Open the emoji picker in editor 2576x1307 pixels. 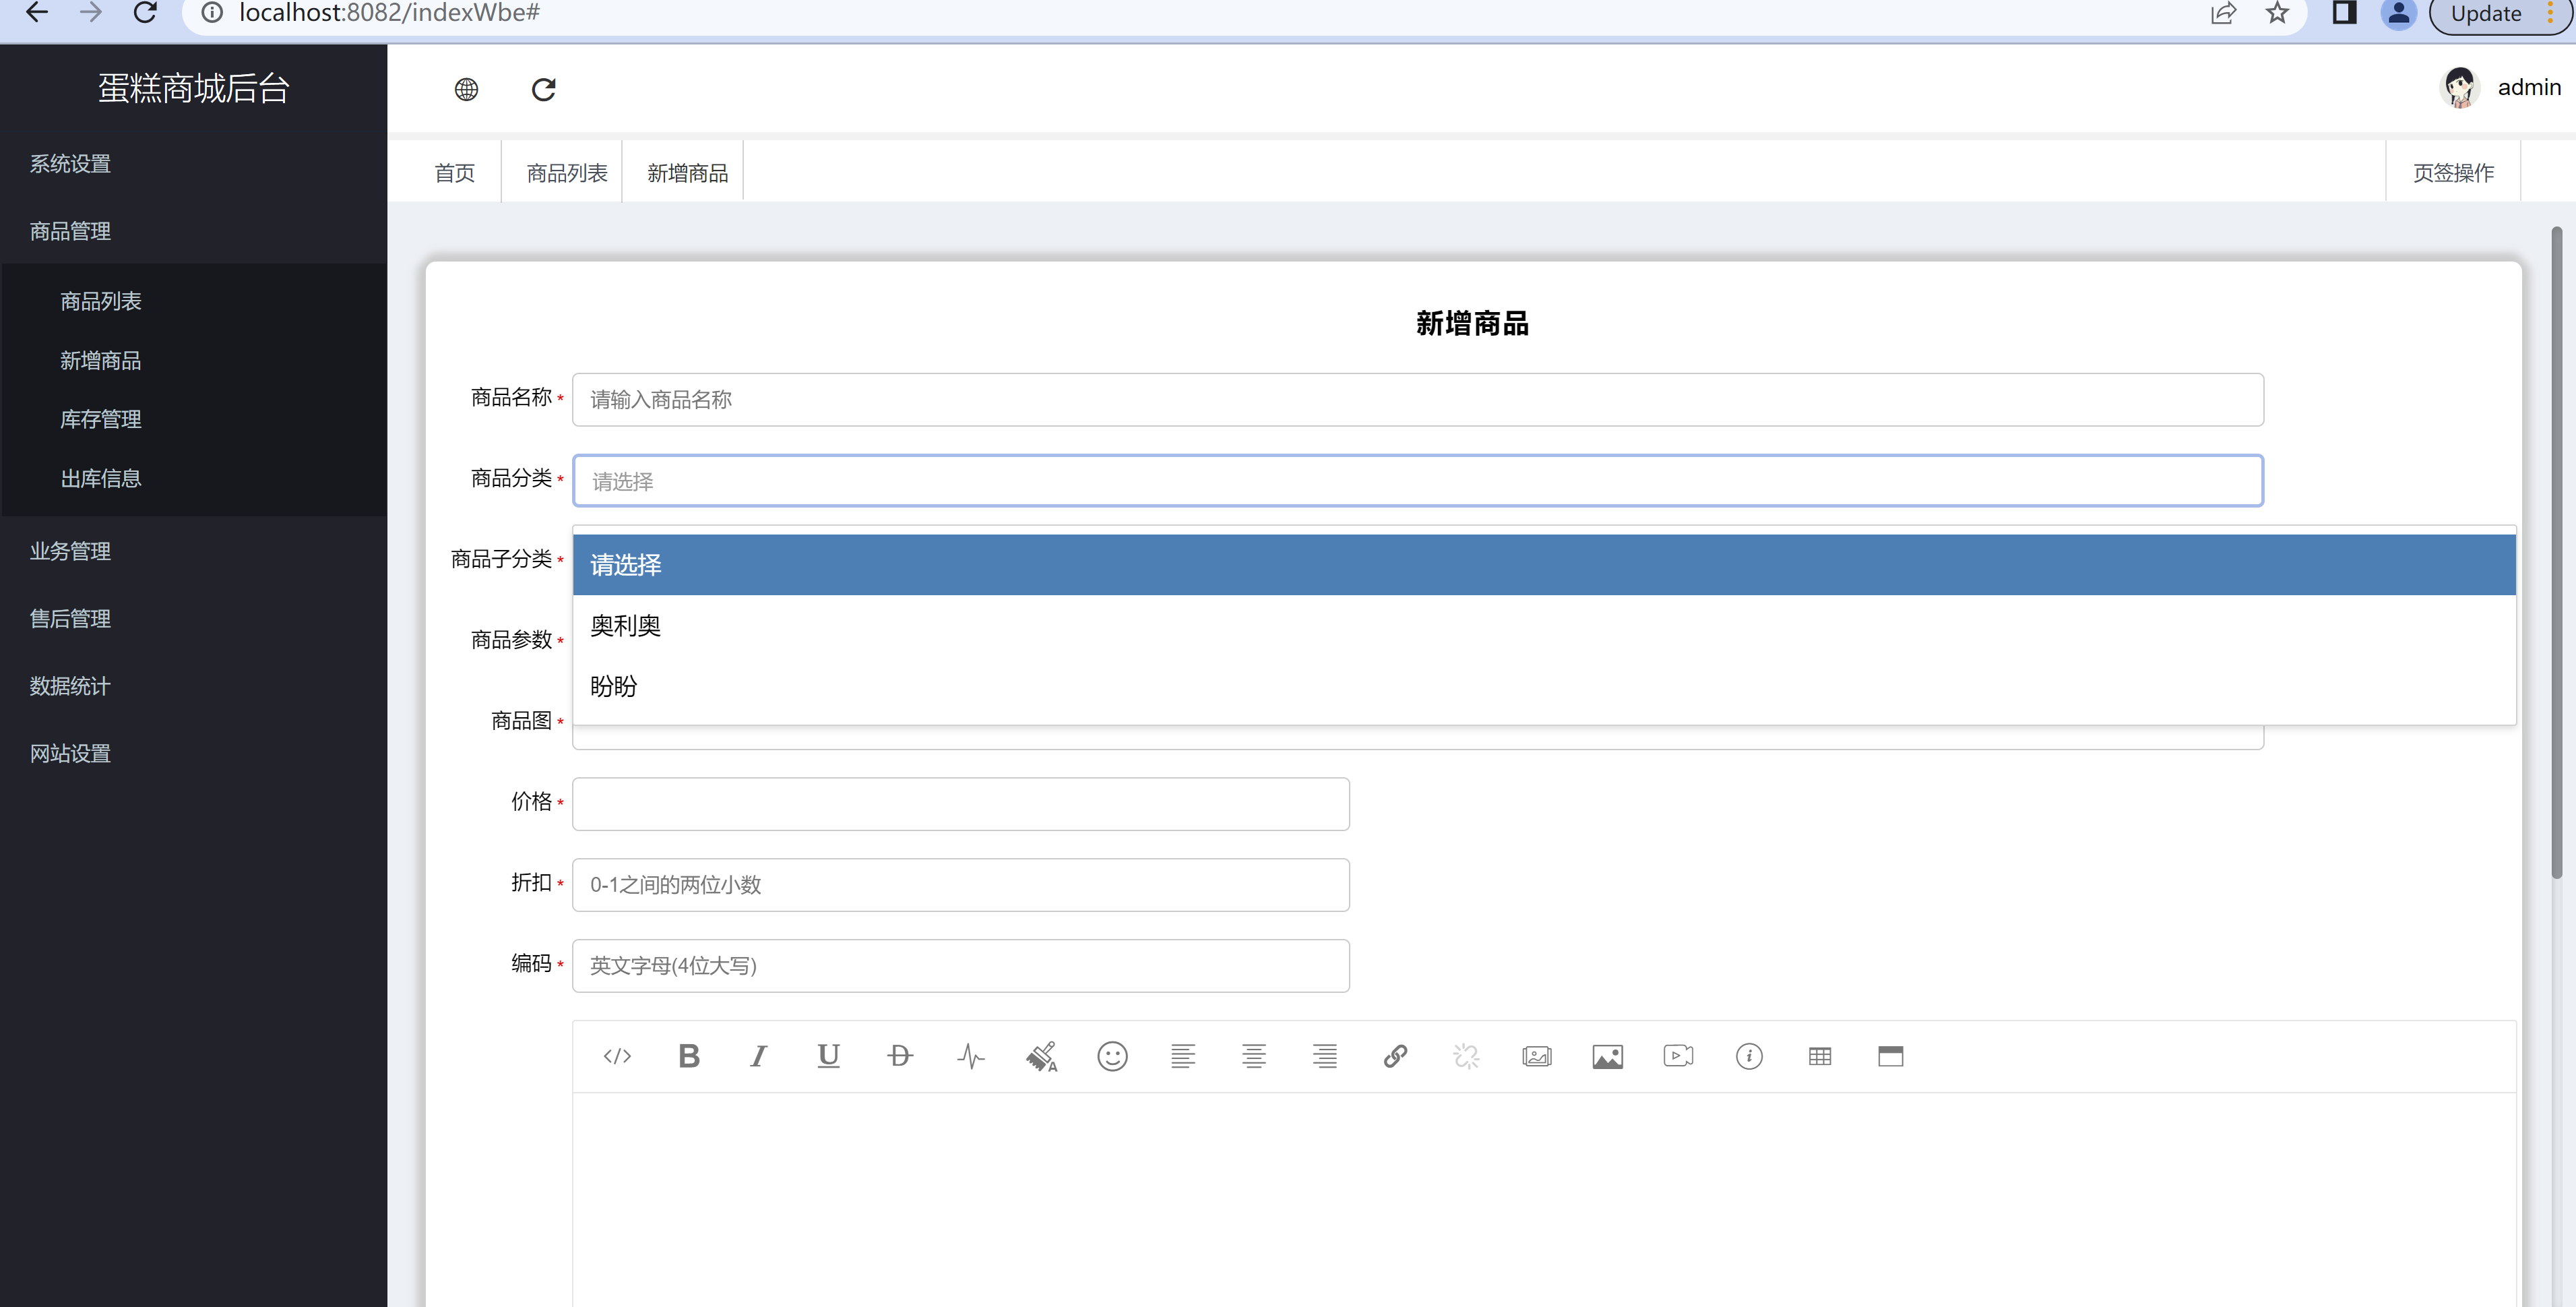1112,1056
